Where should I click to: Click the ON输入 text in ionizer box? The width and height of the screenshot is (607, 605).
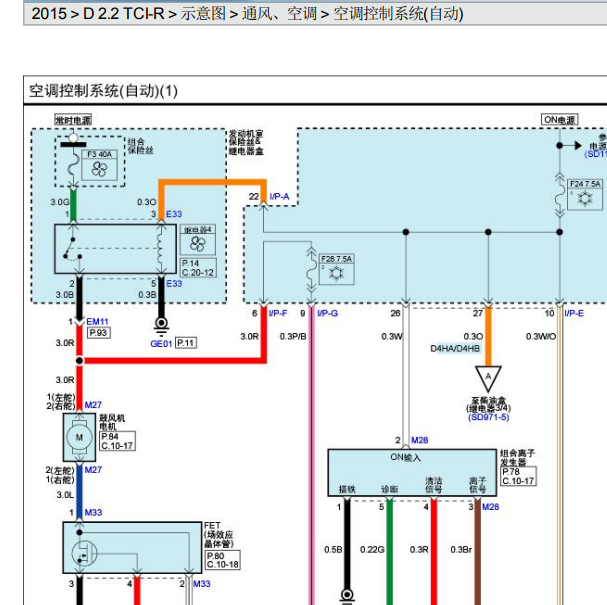tap(405, 457)
